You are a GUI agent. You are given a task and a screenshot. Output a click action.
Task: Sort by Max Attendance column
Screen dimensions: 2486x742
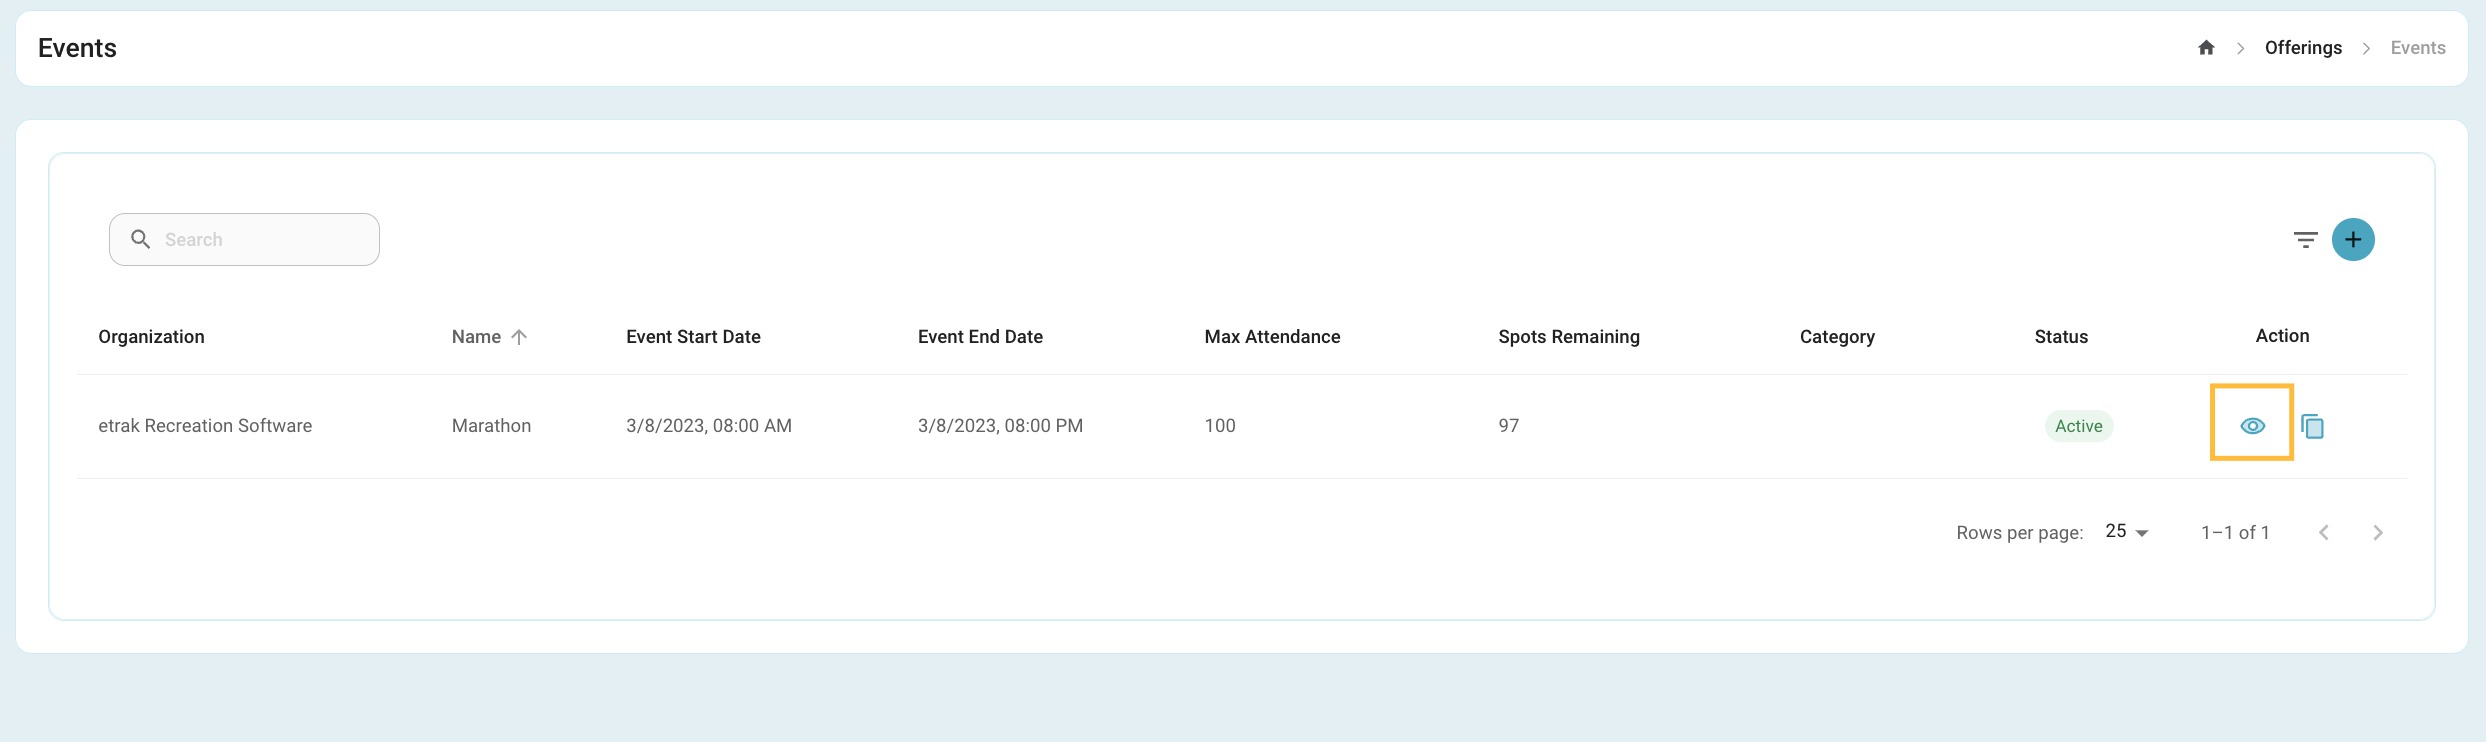(x=1272, y=337)
